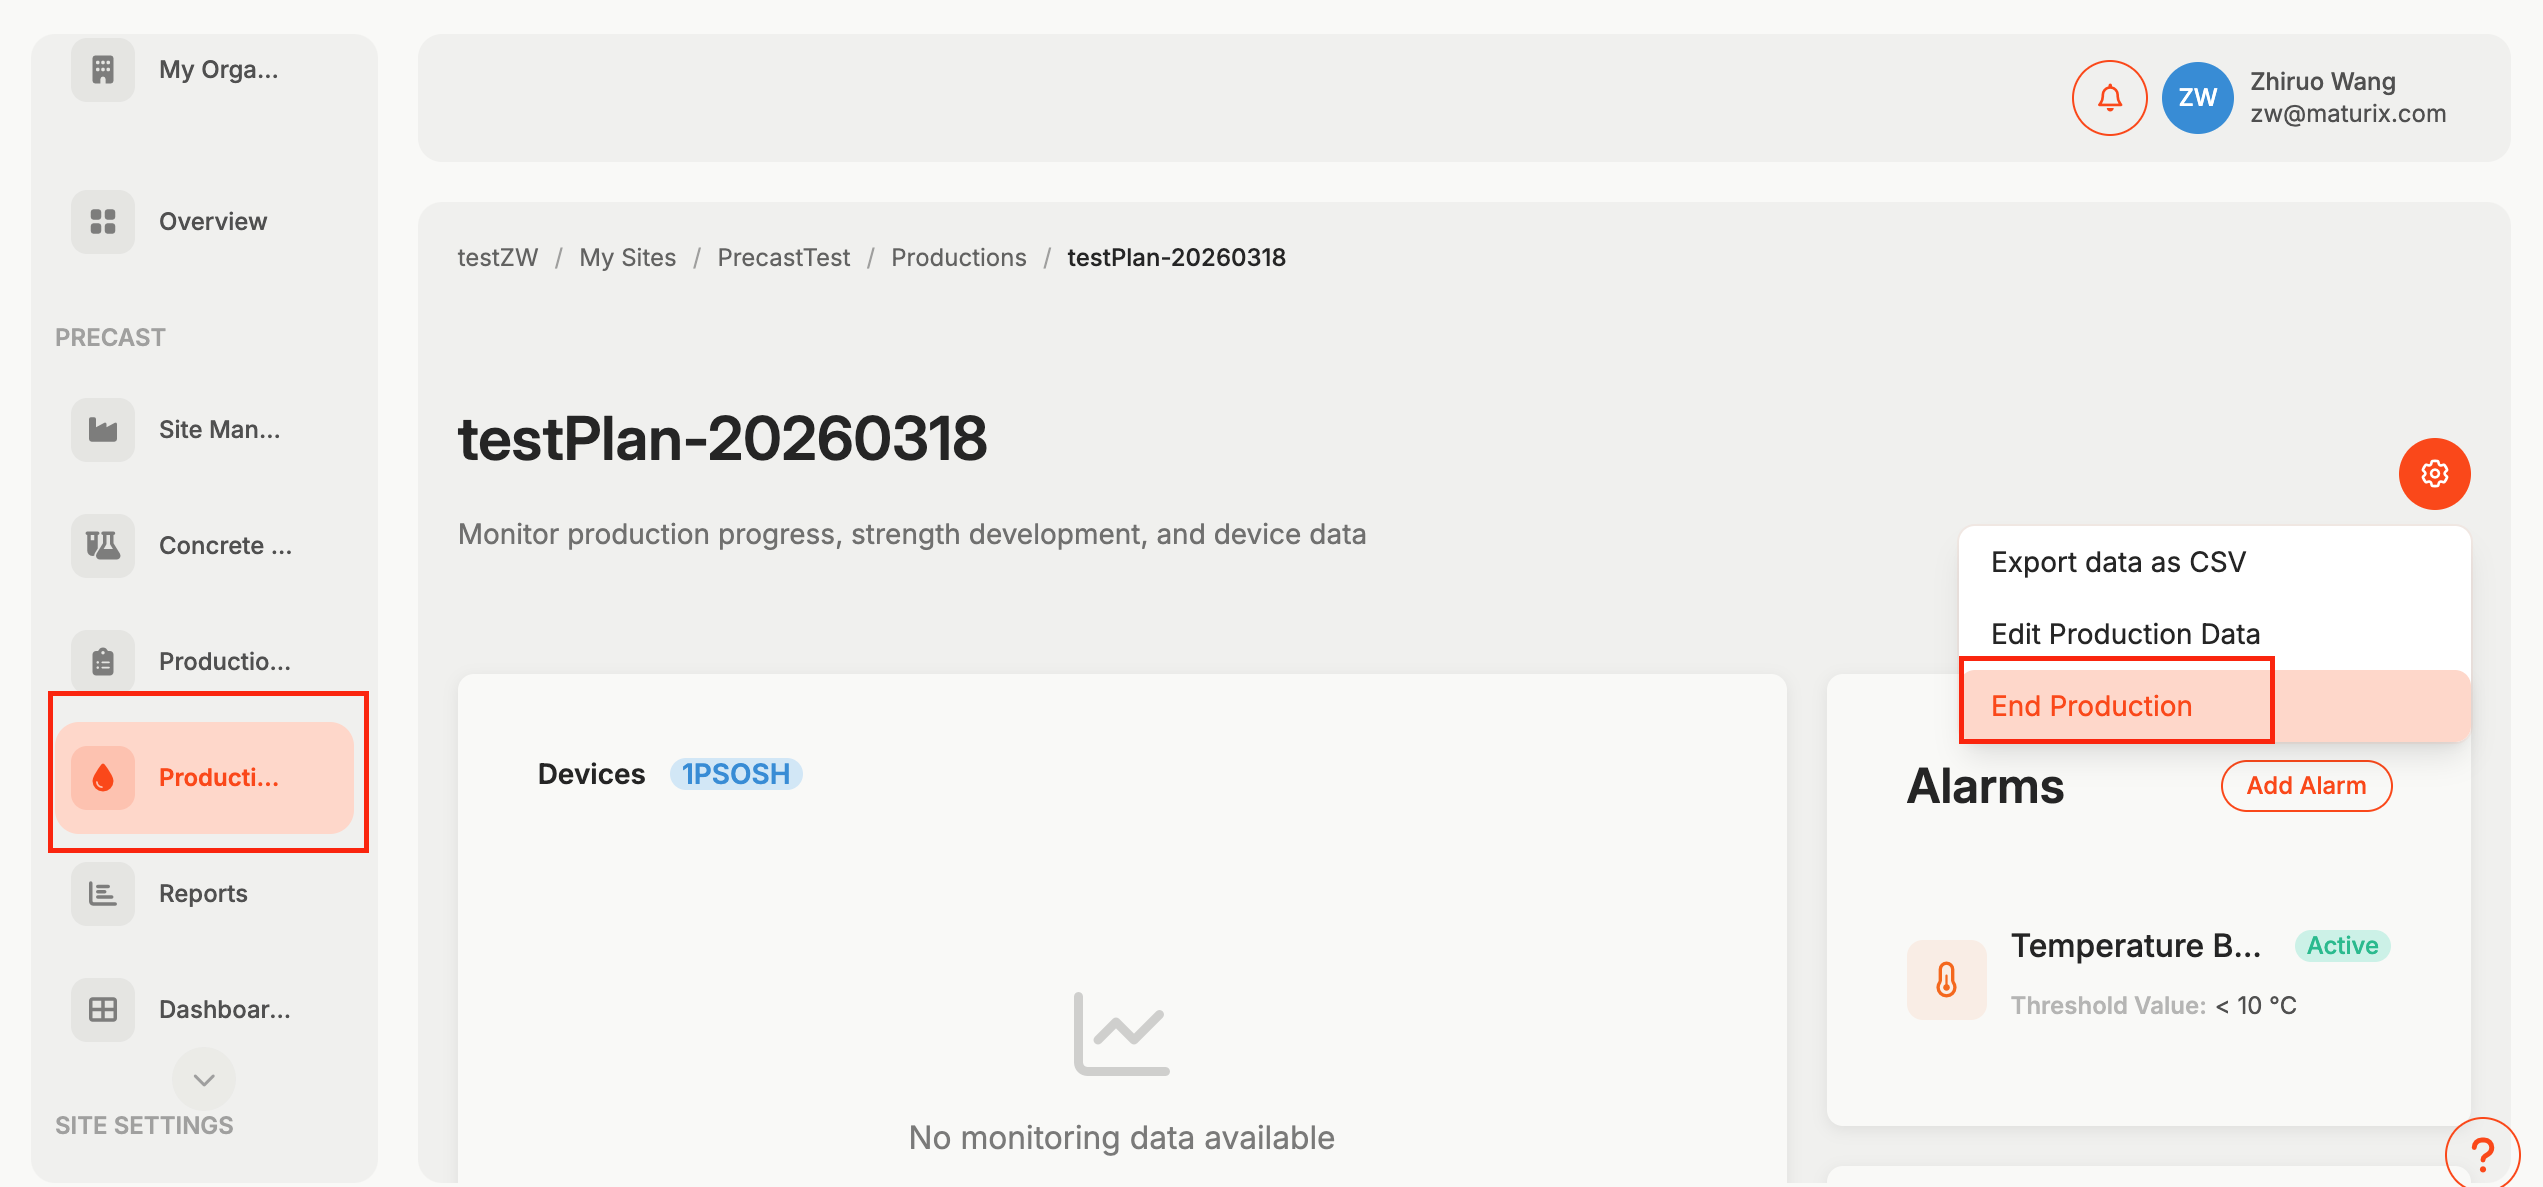Viewport: 2543px width, 1187px height.
Task: Navigate to Productions via breadcrumb
Action: tap(958, 257)
